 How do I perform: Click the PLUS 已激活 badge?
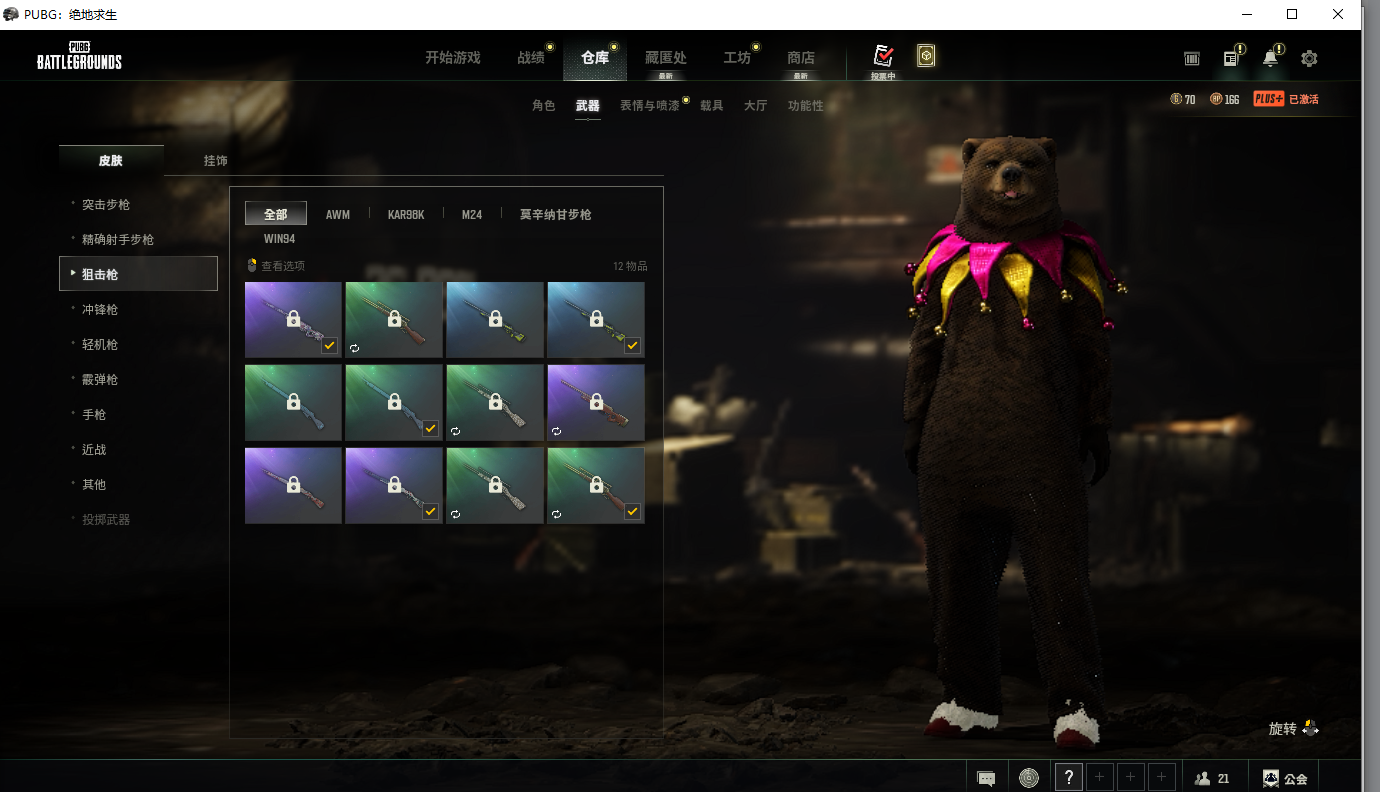(x=1286, y=99)
